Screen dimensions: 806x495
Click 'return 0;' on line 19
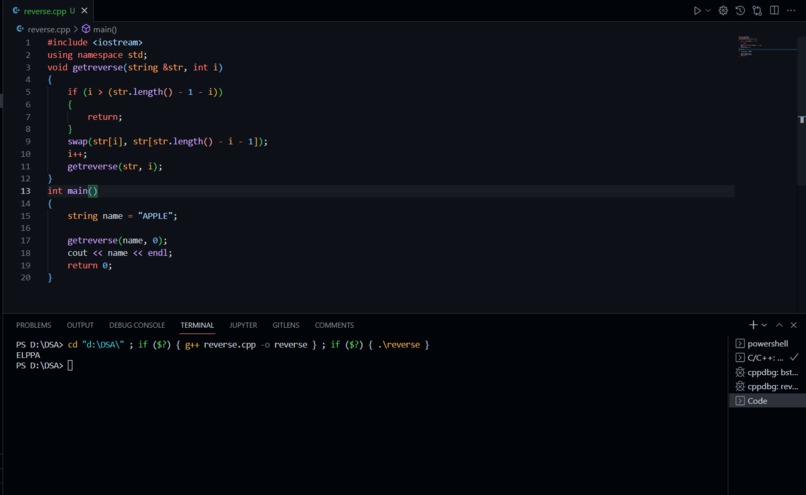click(89, 265)
